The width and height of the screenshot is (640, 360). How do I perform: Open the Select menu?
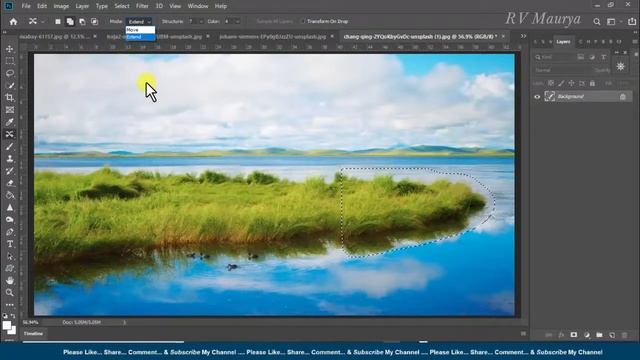[x=122, y=6]
